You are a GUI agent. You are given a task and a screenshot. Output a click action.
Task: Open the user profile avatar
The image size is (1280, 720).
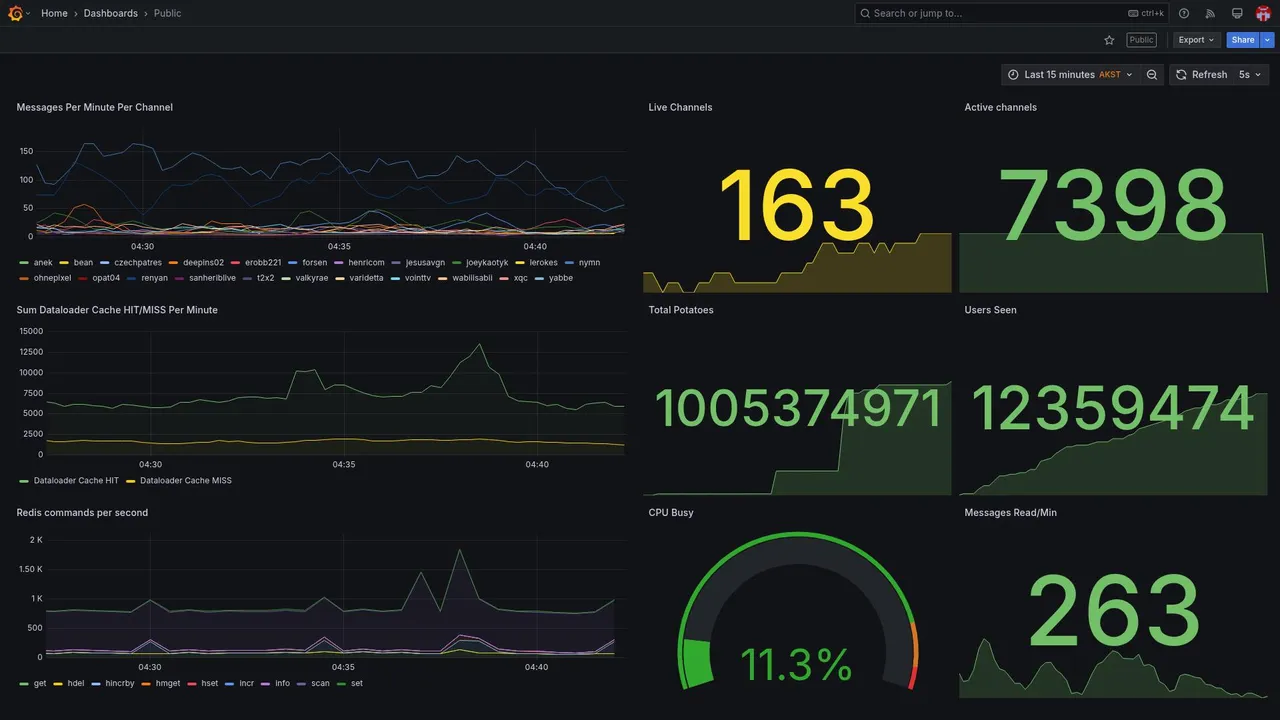pos(1263,13)
